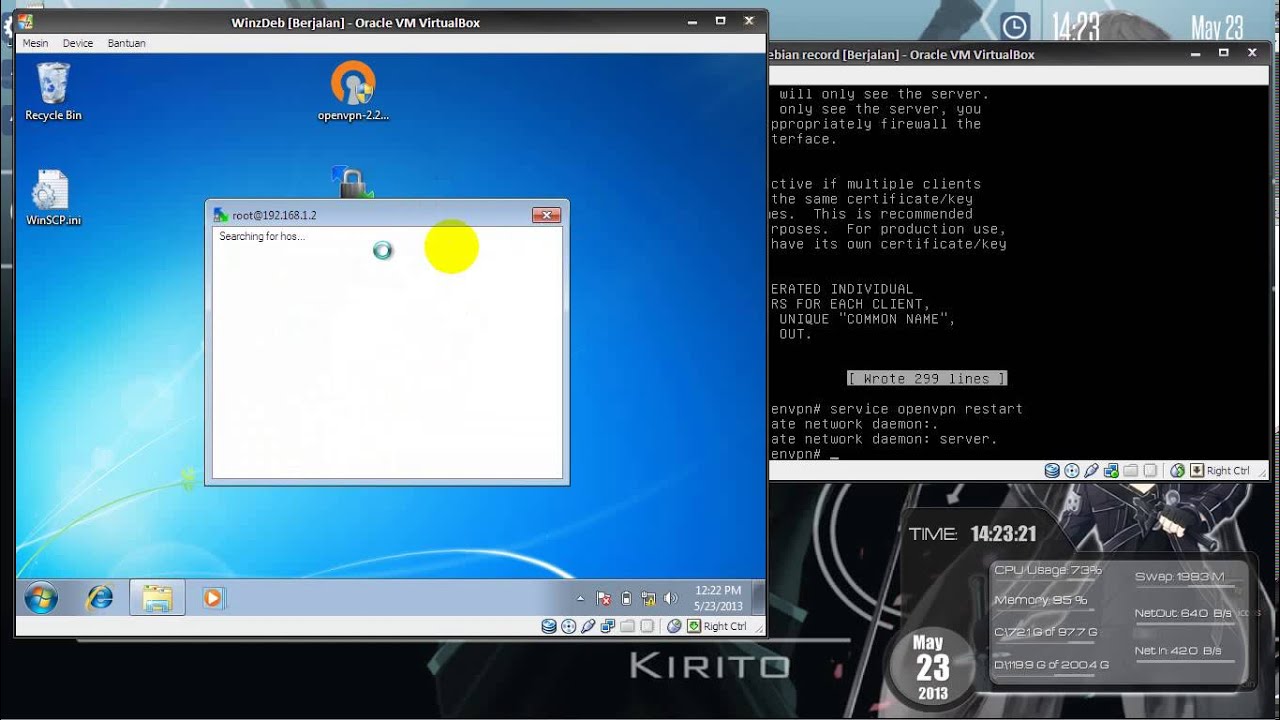This screenshot has width=1280, height=720.
Task: Click the CPU Usage 73% readout
Action: 1048,570
